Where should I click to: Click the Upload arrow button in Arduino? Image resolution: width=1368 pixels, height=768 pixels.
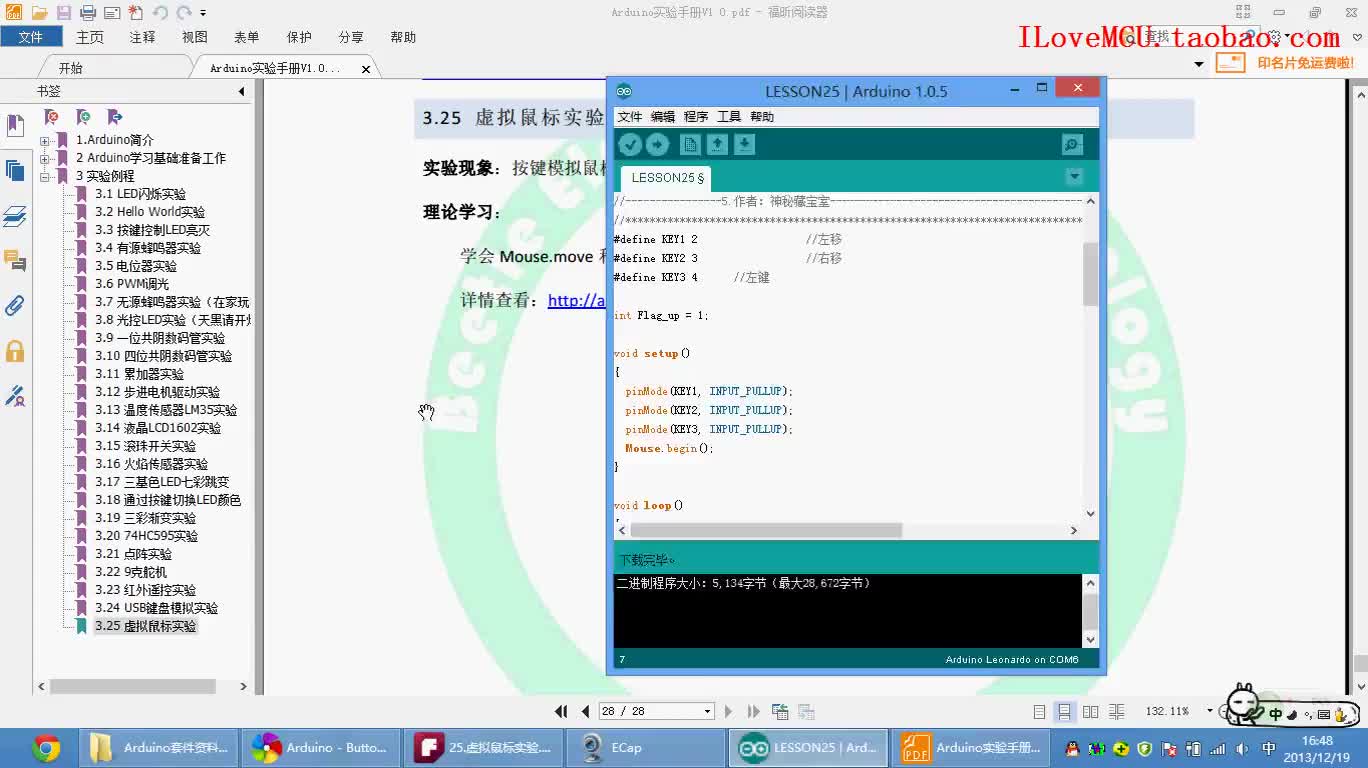tap(657, 145)
